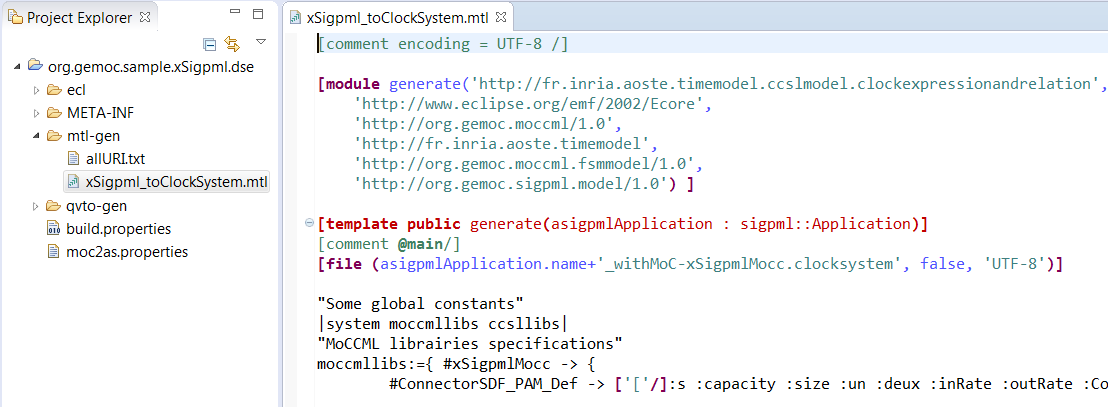Expand the qvto-gen folder
The width and height of the screenshot is (1108, 407).
pos(36,206)
